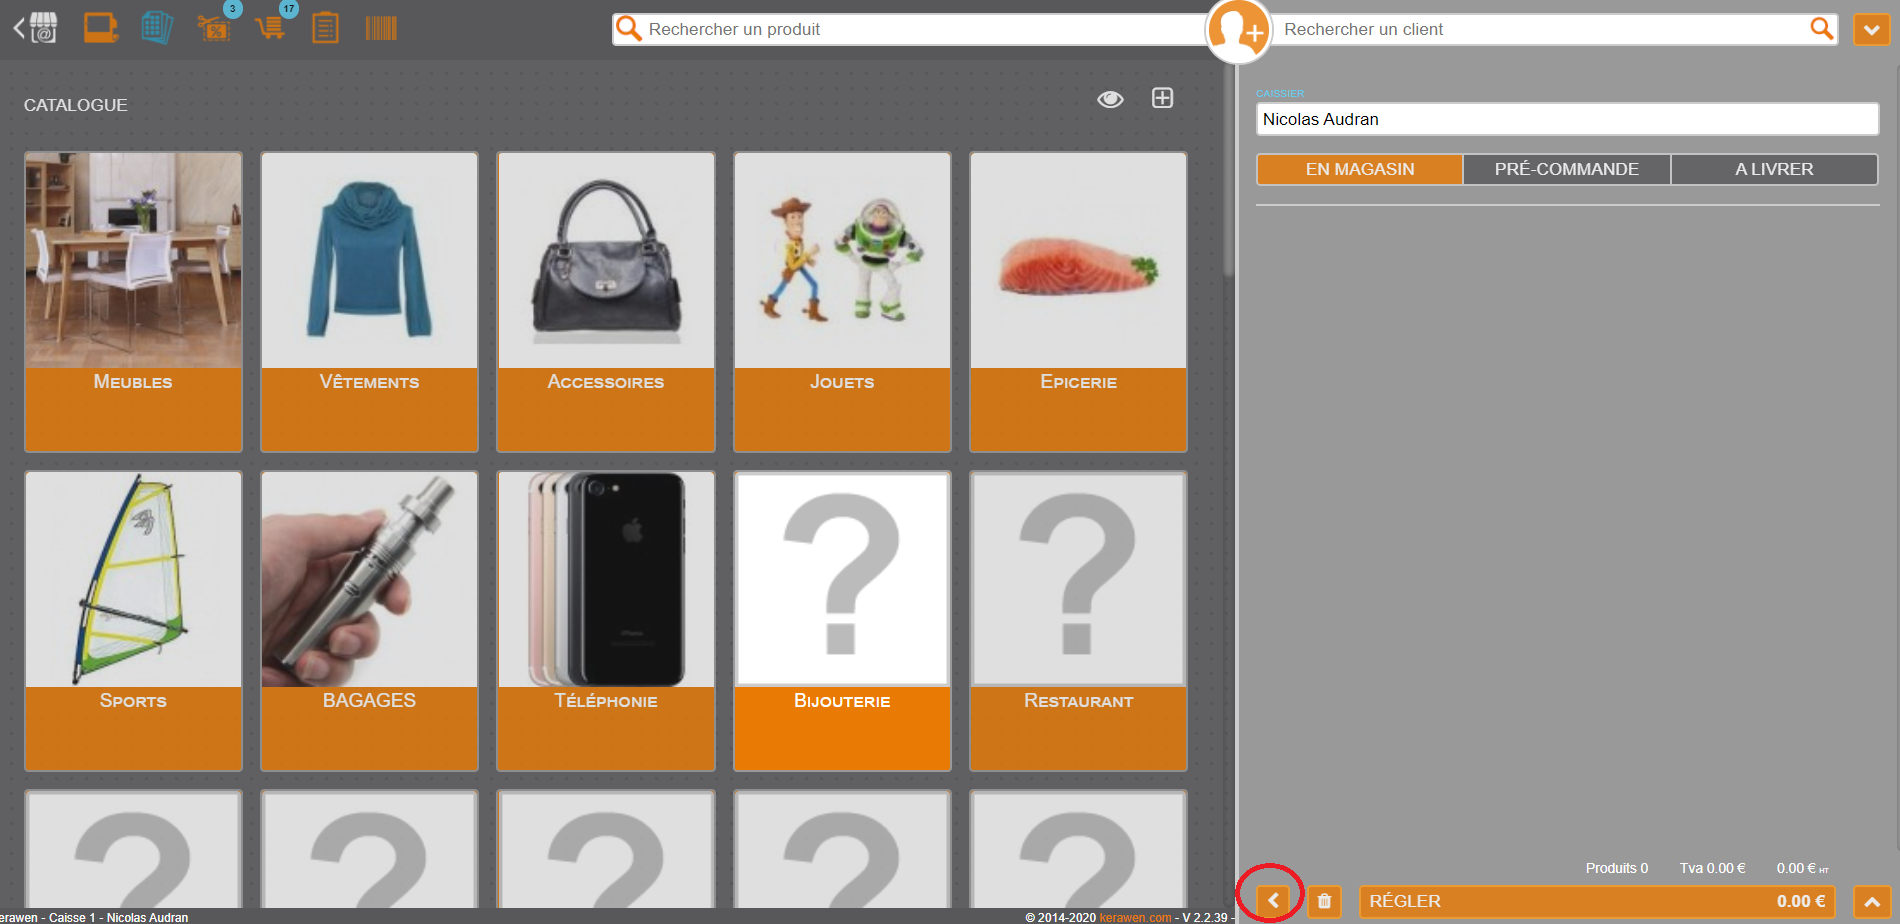Open the Jouets category
This screenshot has height=924, width=1900.
click(842, 302)
